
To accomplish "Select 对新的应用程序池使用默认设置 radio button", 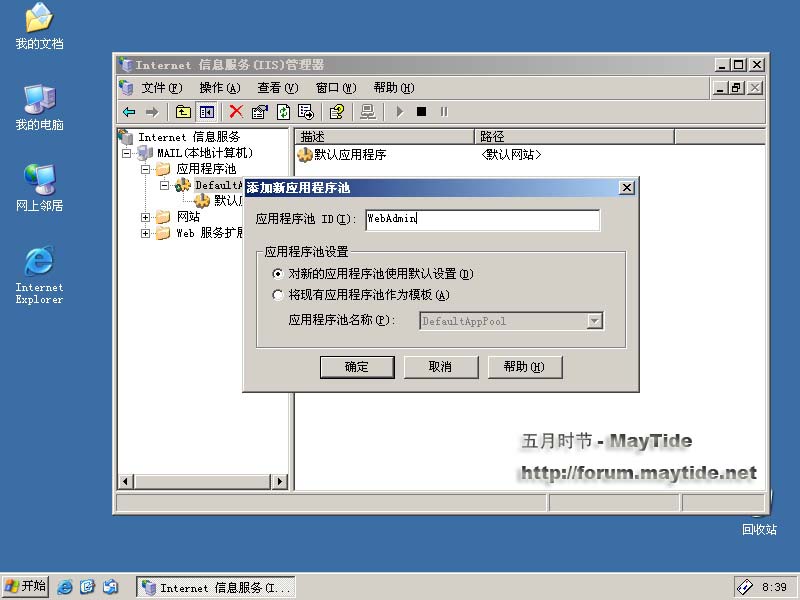I will tap(278, 273).
